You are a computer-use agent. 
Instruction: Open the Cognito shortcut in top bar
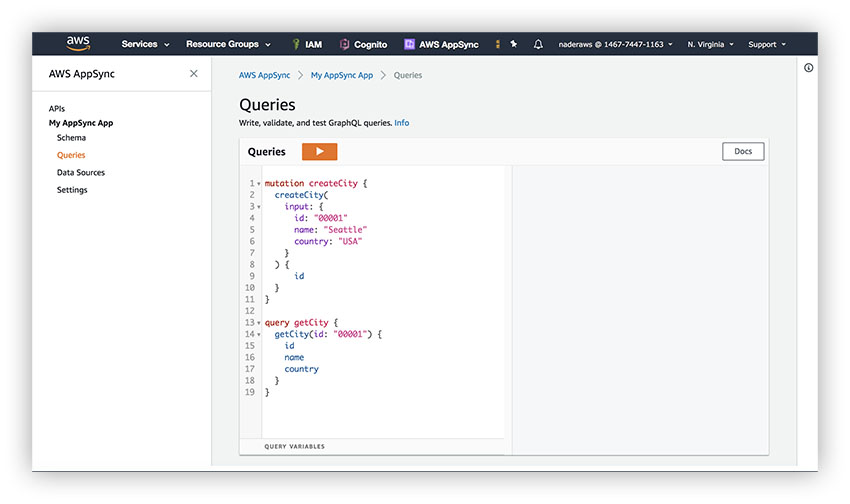tap(363, 44)
